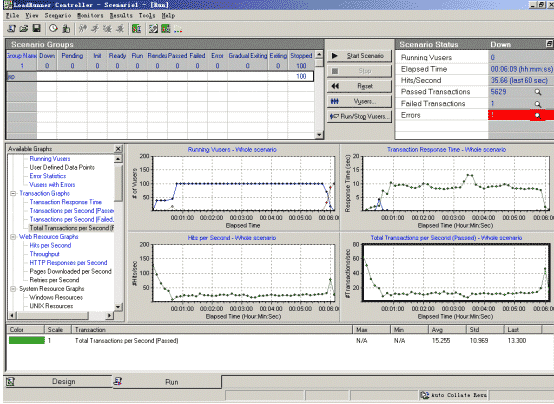Select HTTP Responses per Second tree item
This screenshot has width=554, height=404.
point(68,263)
